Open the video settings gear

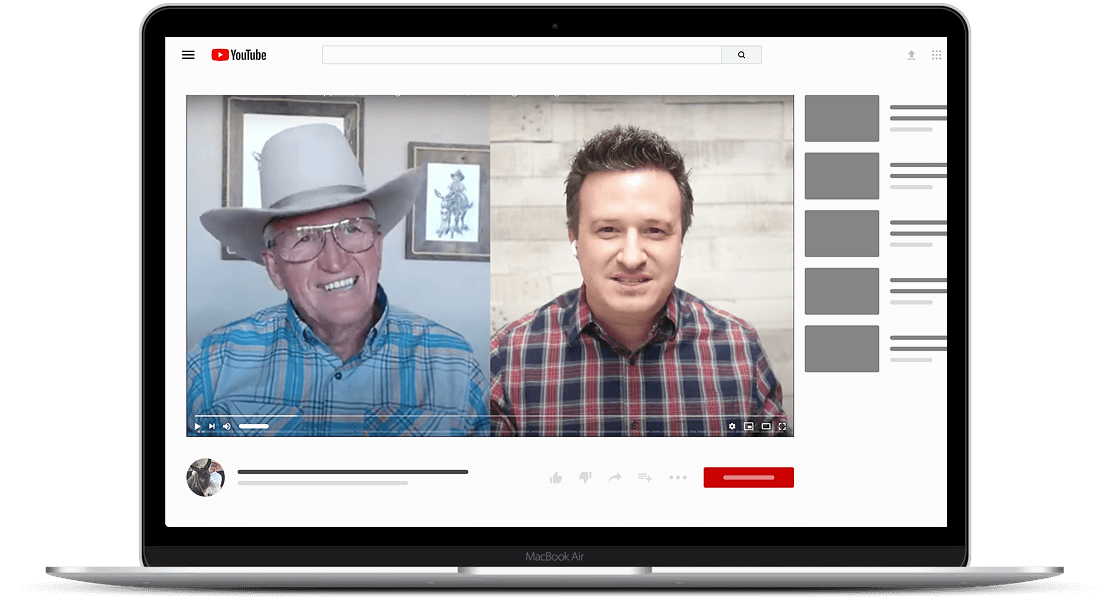click(x=732, y=426)
